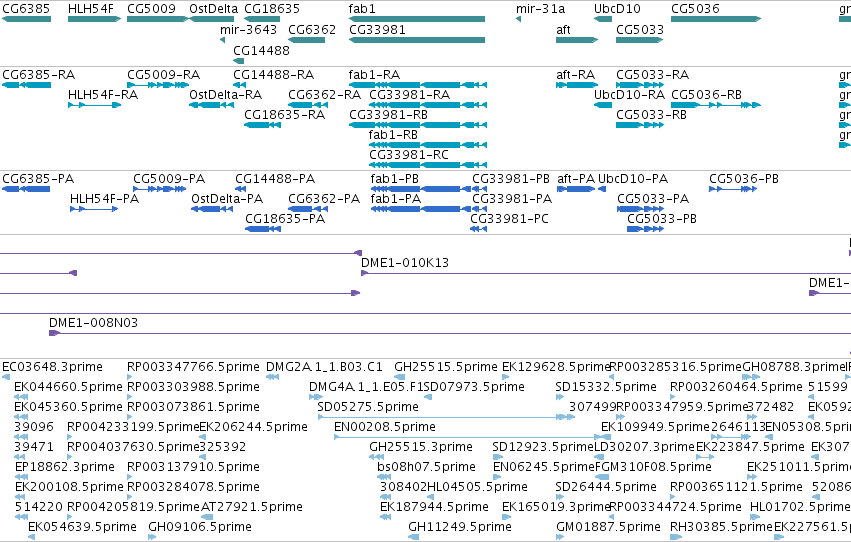The height and width of the screenshot is (542, 851).
Task: Select the fab1 gene bar
Action: [417, 19]
